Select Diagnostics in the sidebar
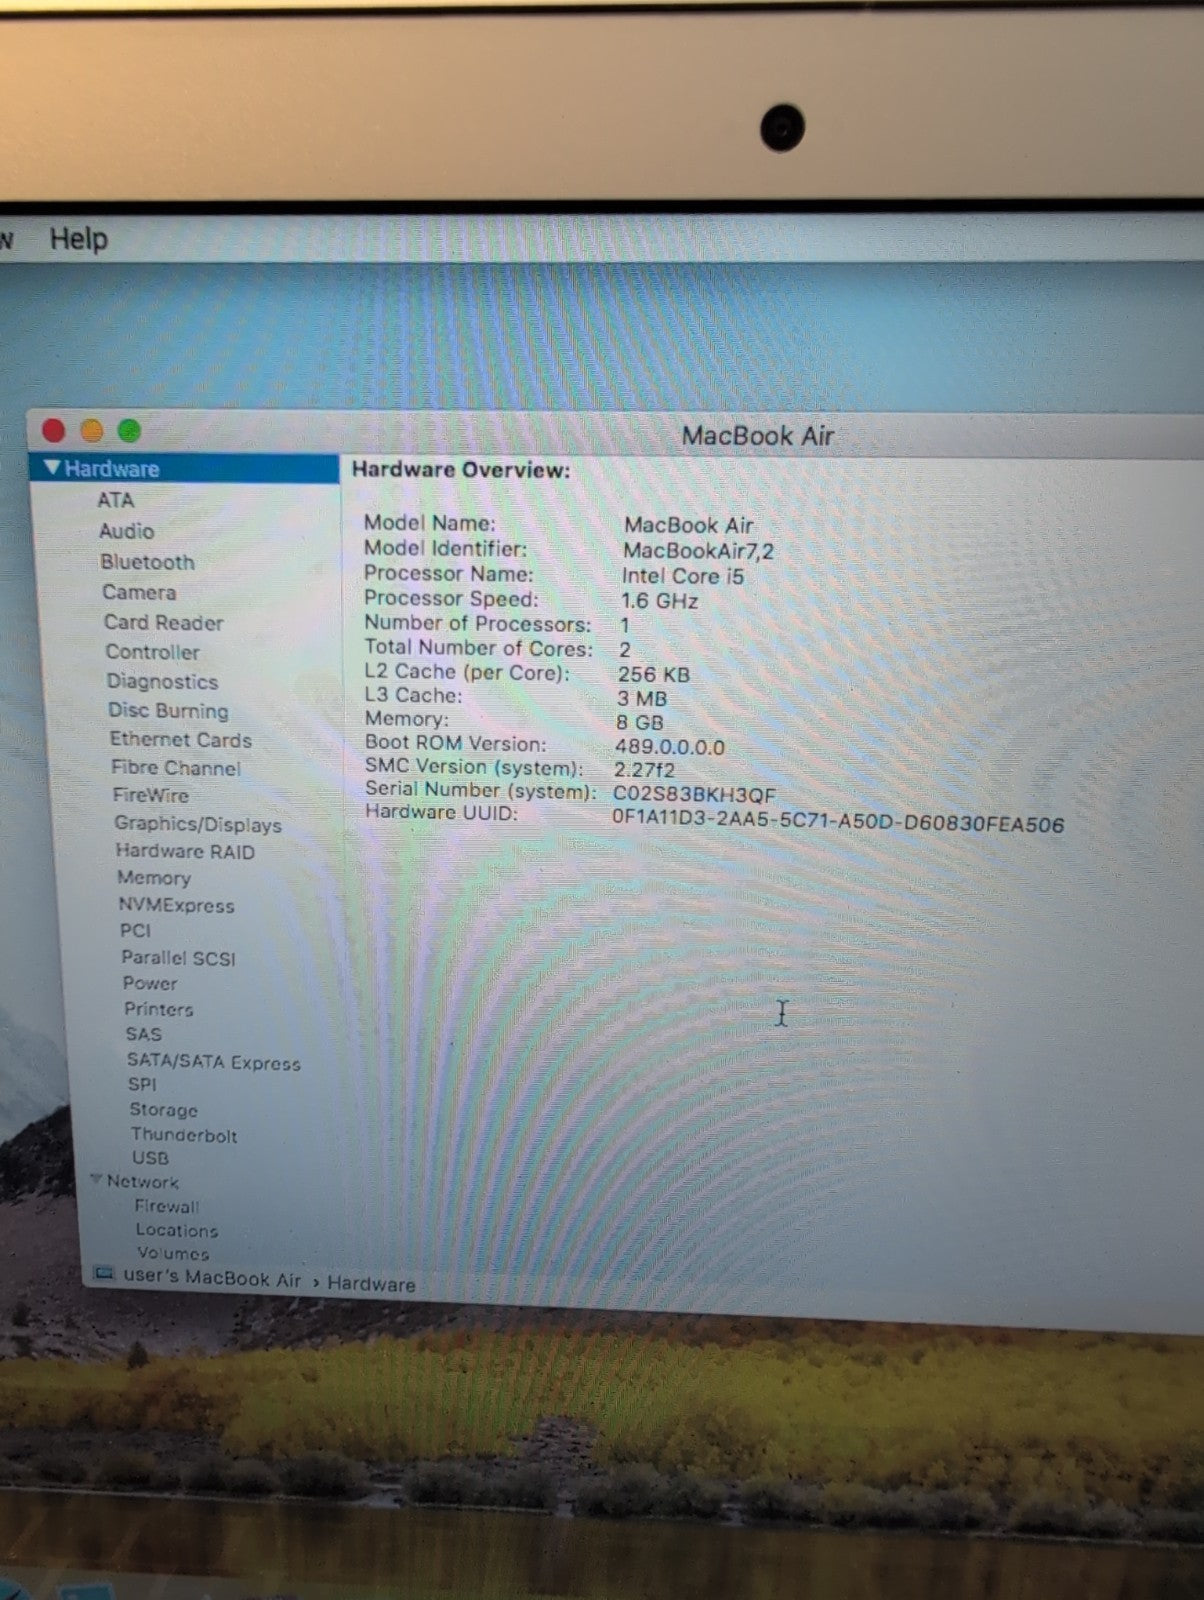The width and height of the screenshot is (1204, 1600). 162,682
